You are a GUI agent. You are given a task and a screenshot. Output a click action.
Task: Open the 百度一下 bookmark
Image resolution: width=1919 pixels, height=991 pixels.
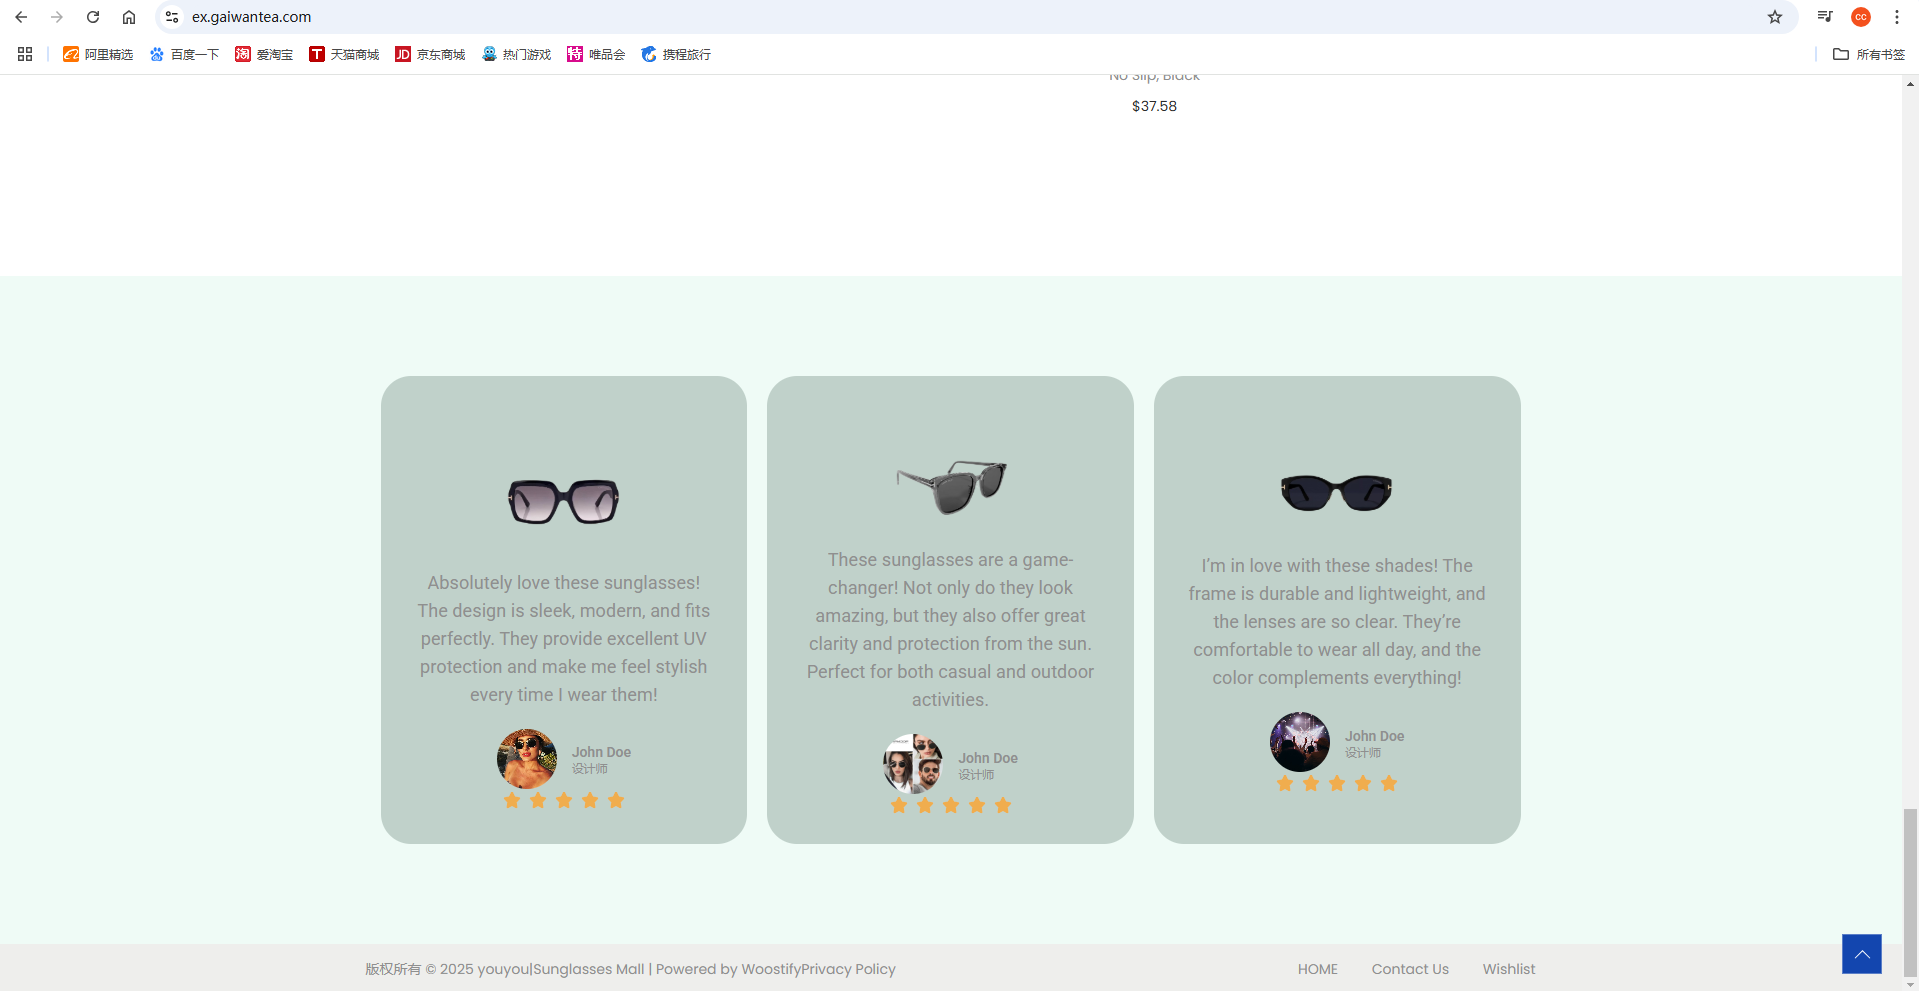184,54
